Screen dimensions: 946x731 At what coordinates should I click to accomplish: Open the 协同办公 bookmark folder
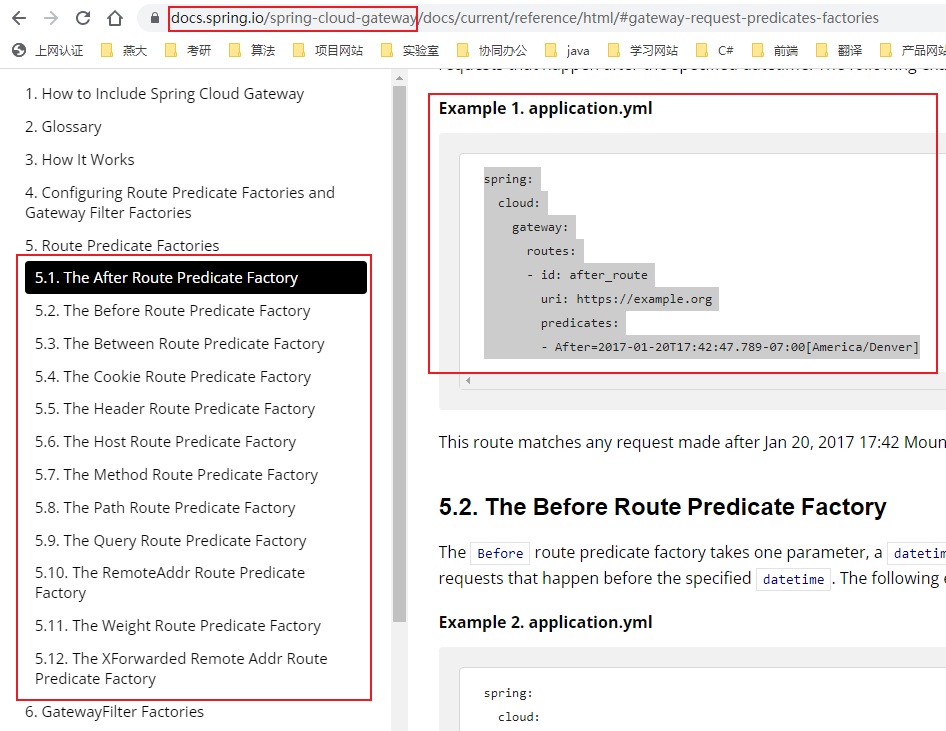pos(492,51)
